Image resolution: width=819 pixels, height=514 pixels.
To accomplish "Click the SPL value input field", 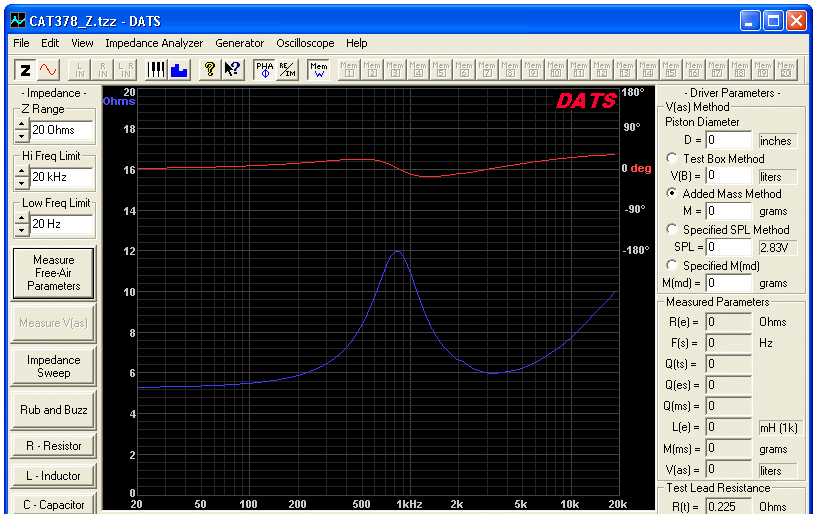I will [x=729, y=247].
